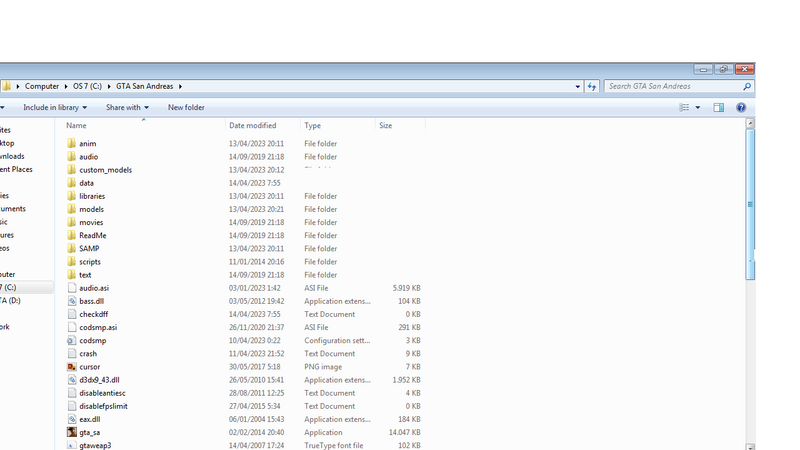The height and width of the screenshot is (450, 800).
Task: Click the New folder button
Action: [x=186, y=107]
